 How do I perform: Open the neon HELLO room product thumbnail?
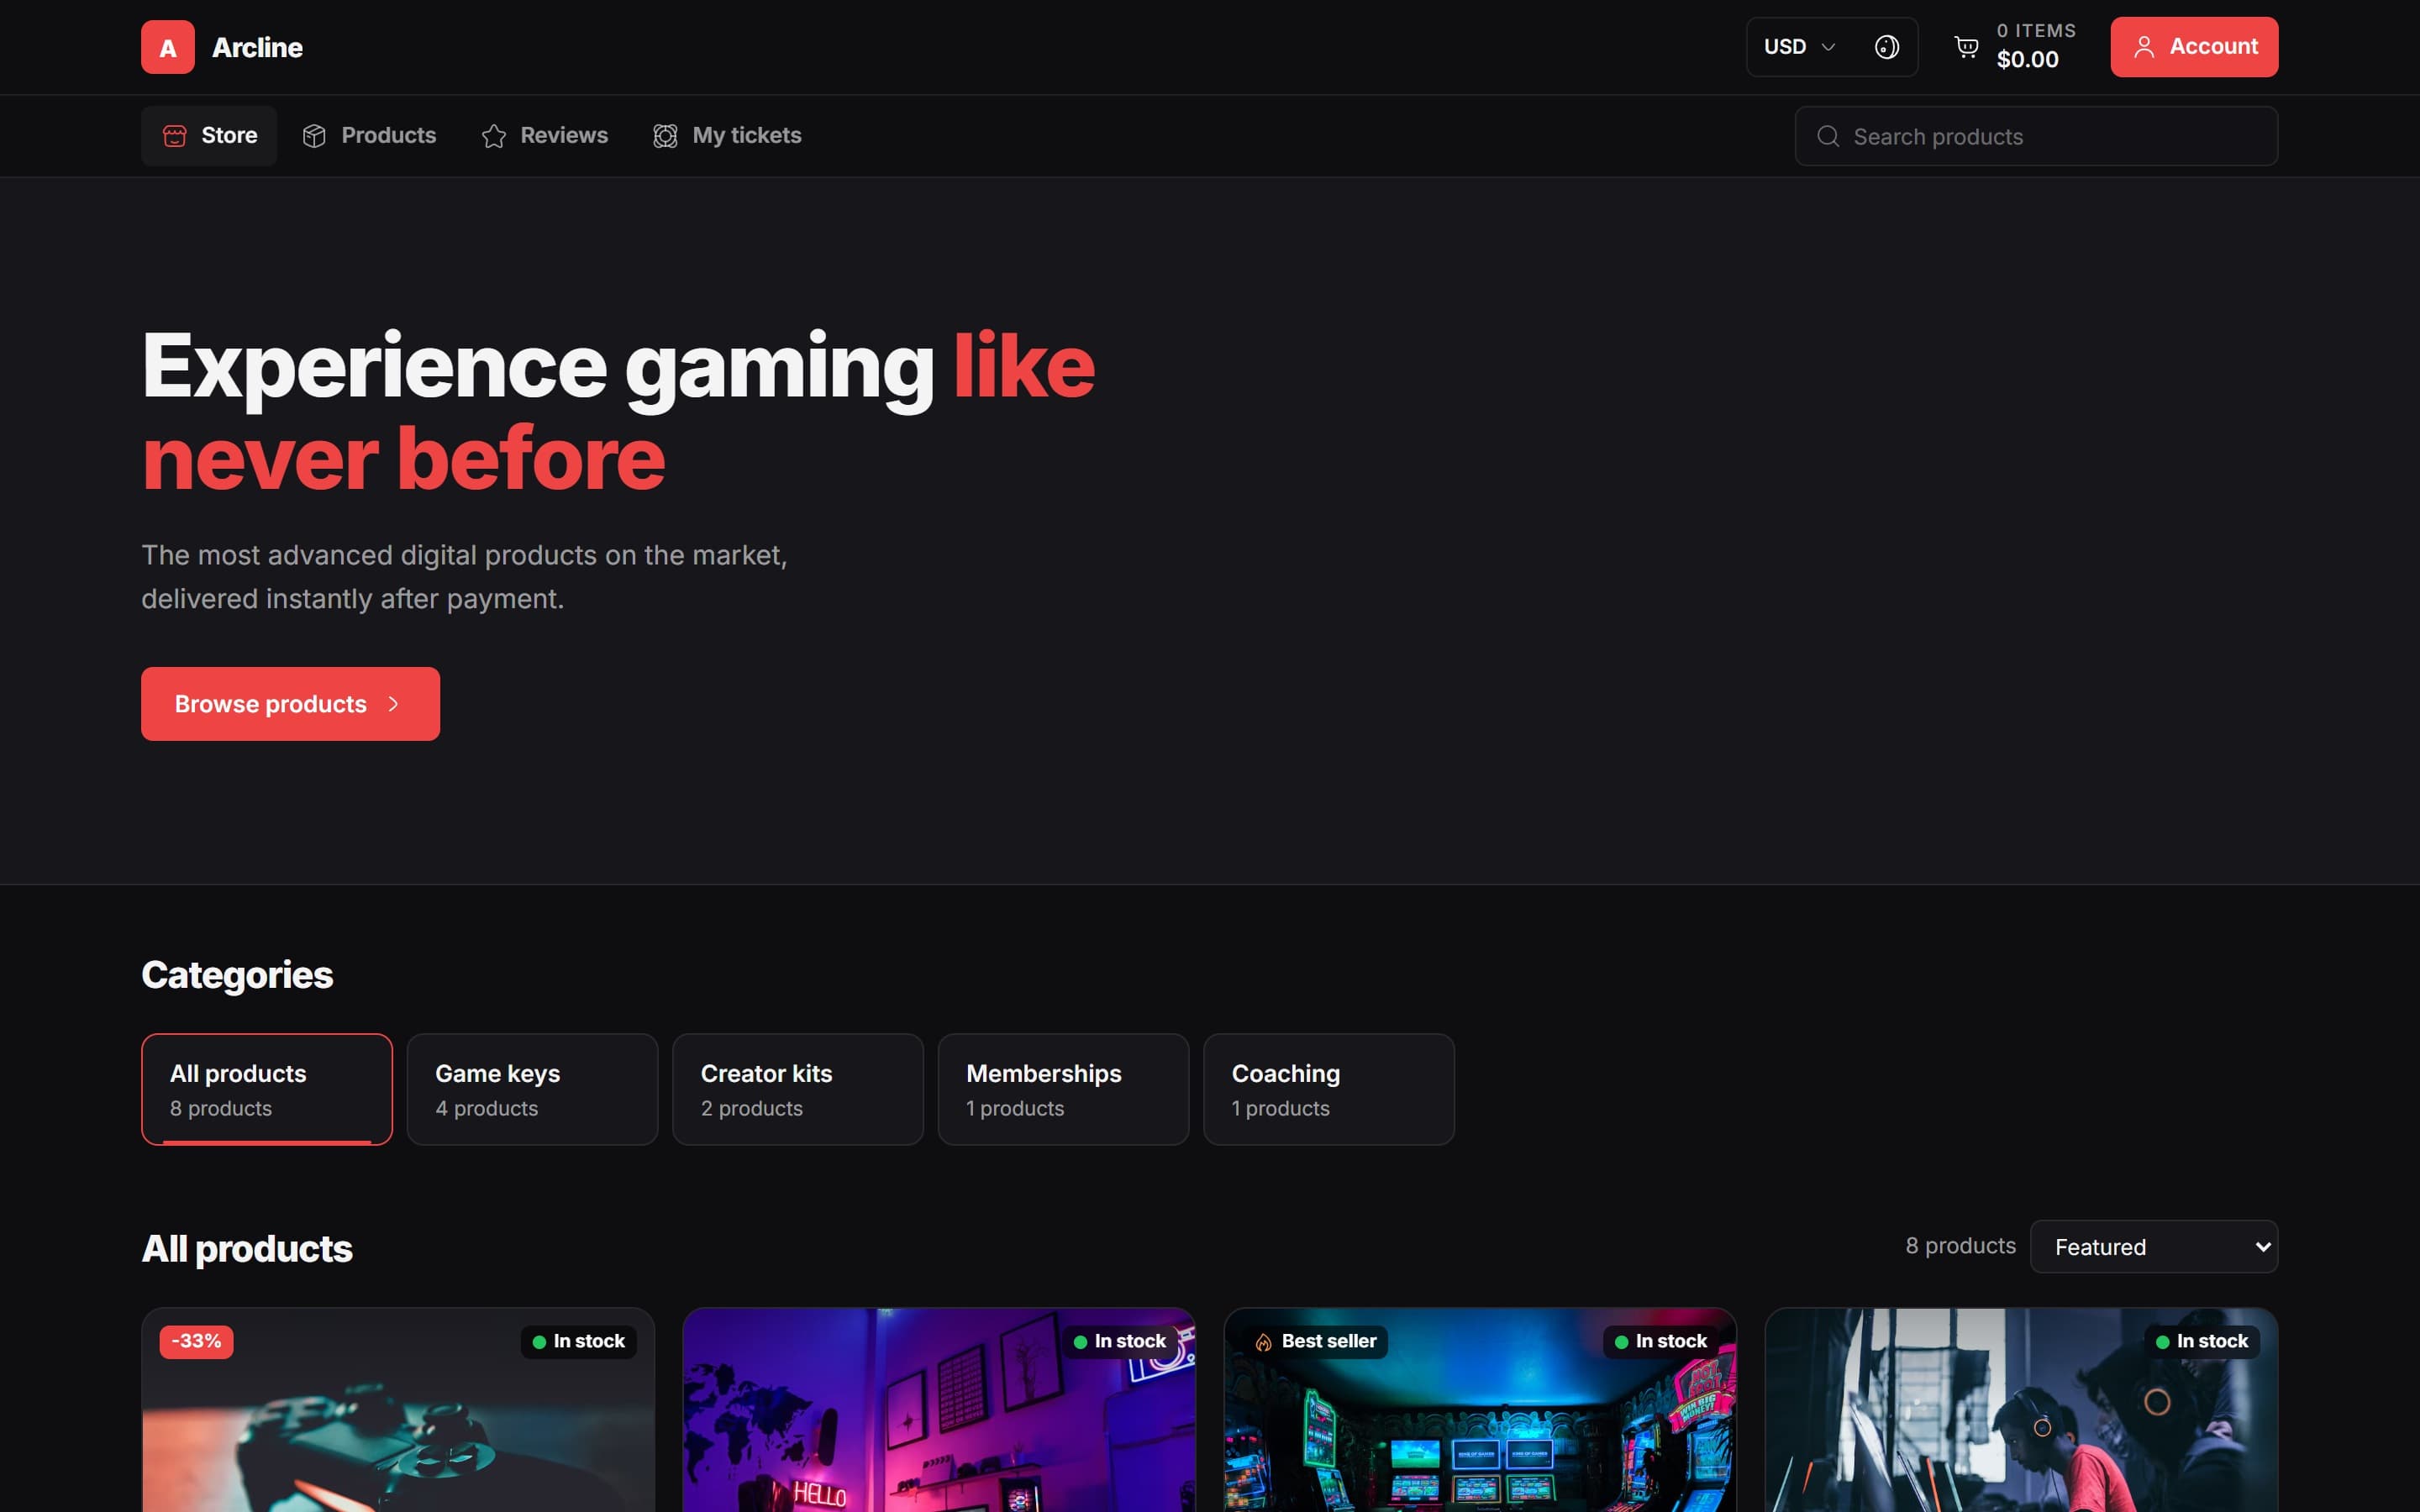(x=939, y=1410)
